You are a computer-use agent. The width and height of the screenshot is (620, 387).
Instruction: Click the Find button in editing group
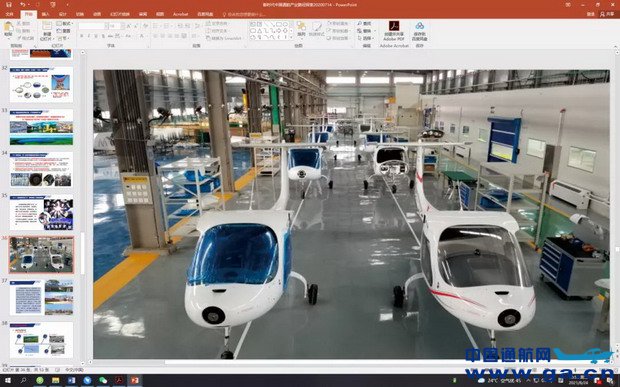[364, 24]
